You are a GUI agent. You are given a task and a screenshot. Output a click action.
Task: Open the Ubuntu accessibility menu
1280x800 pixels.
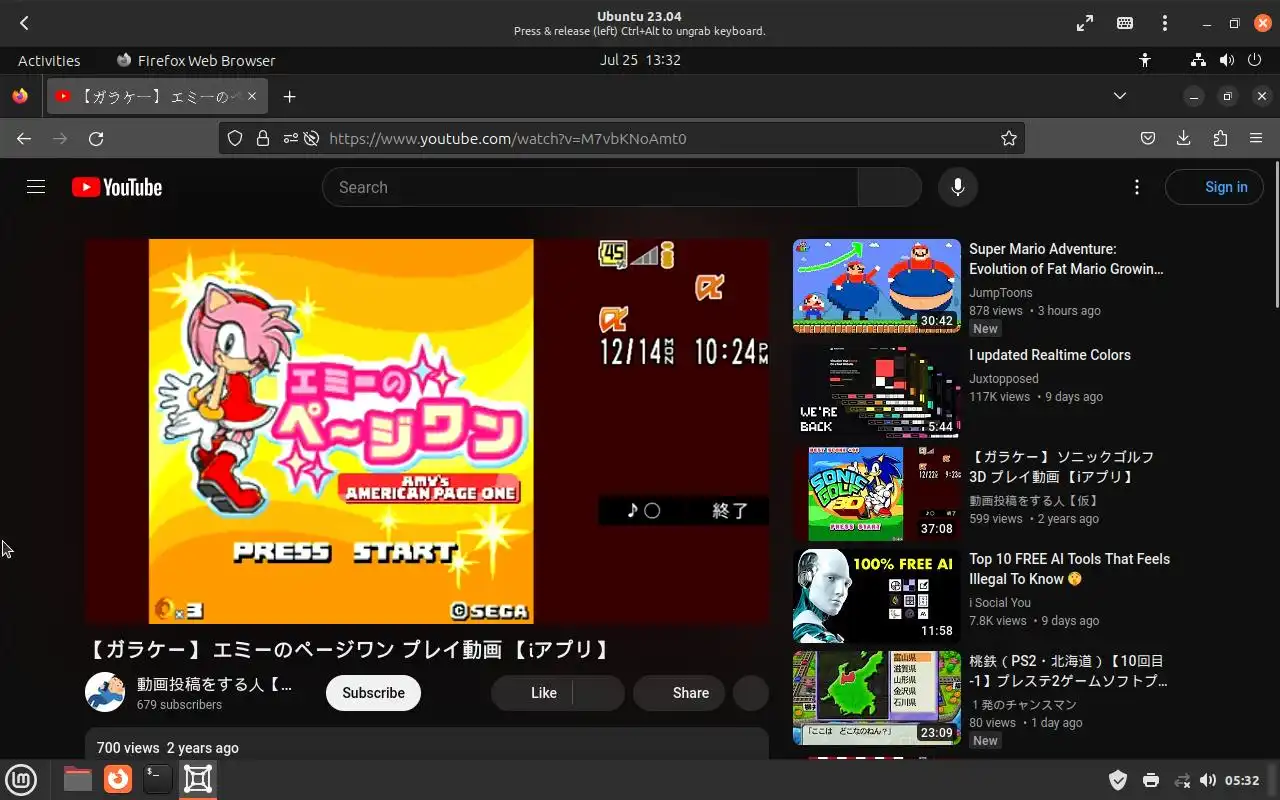coord(1145,60)
